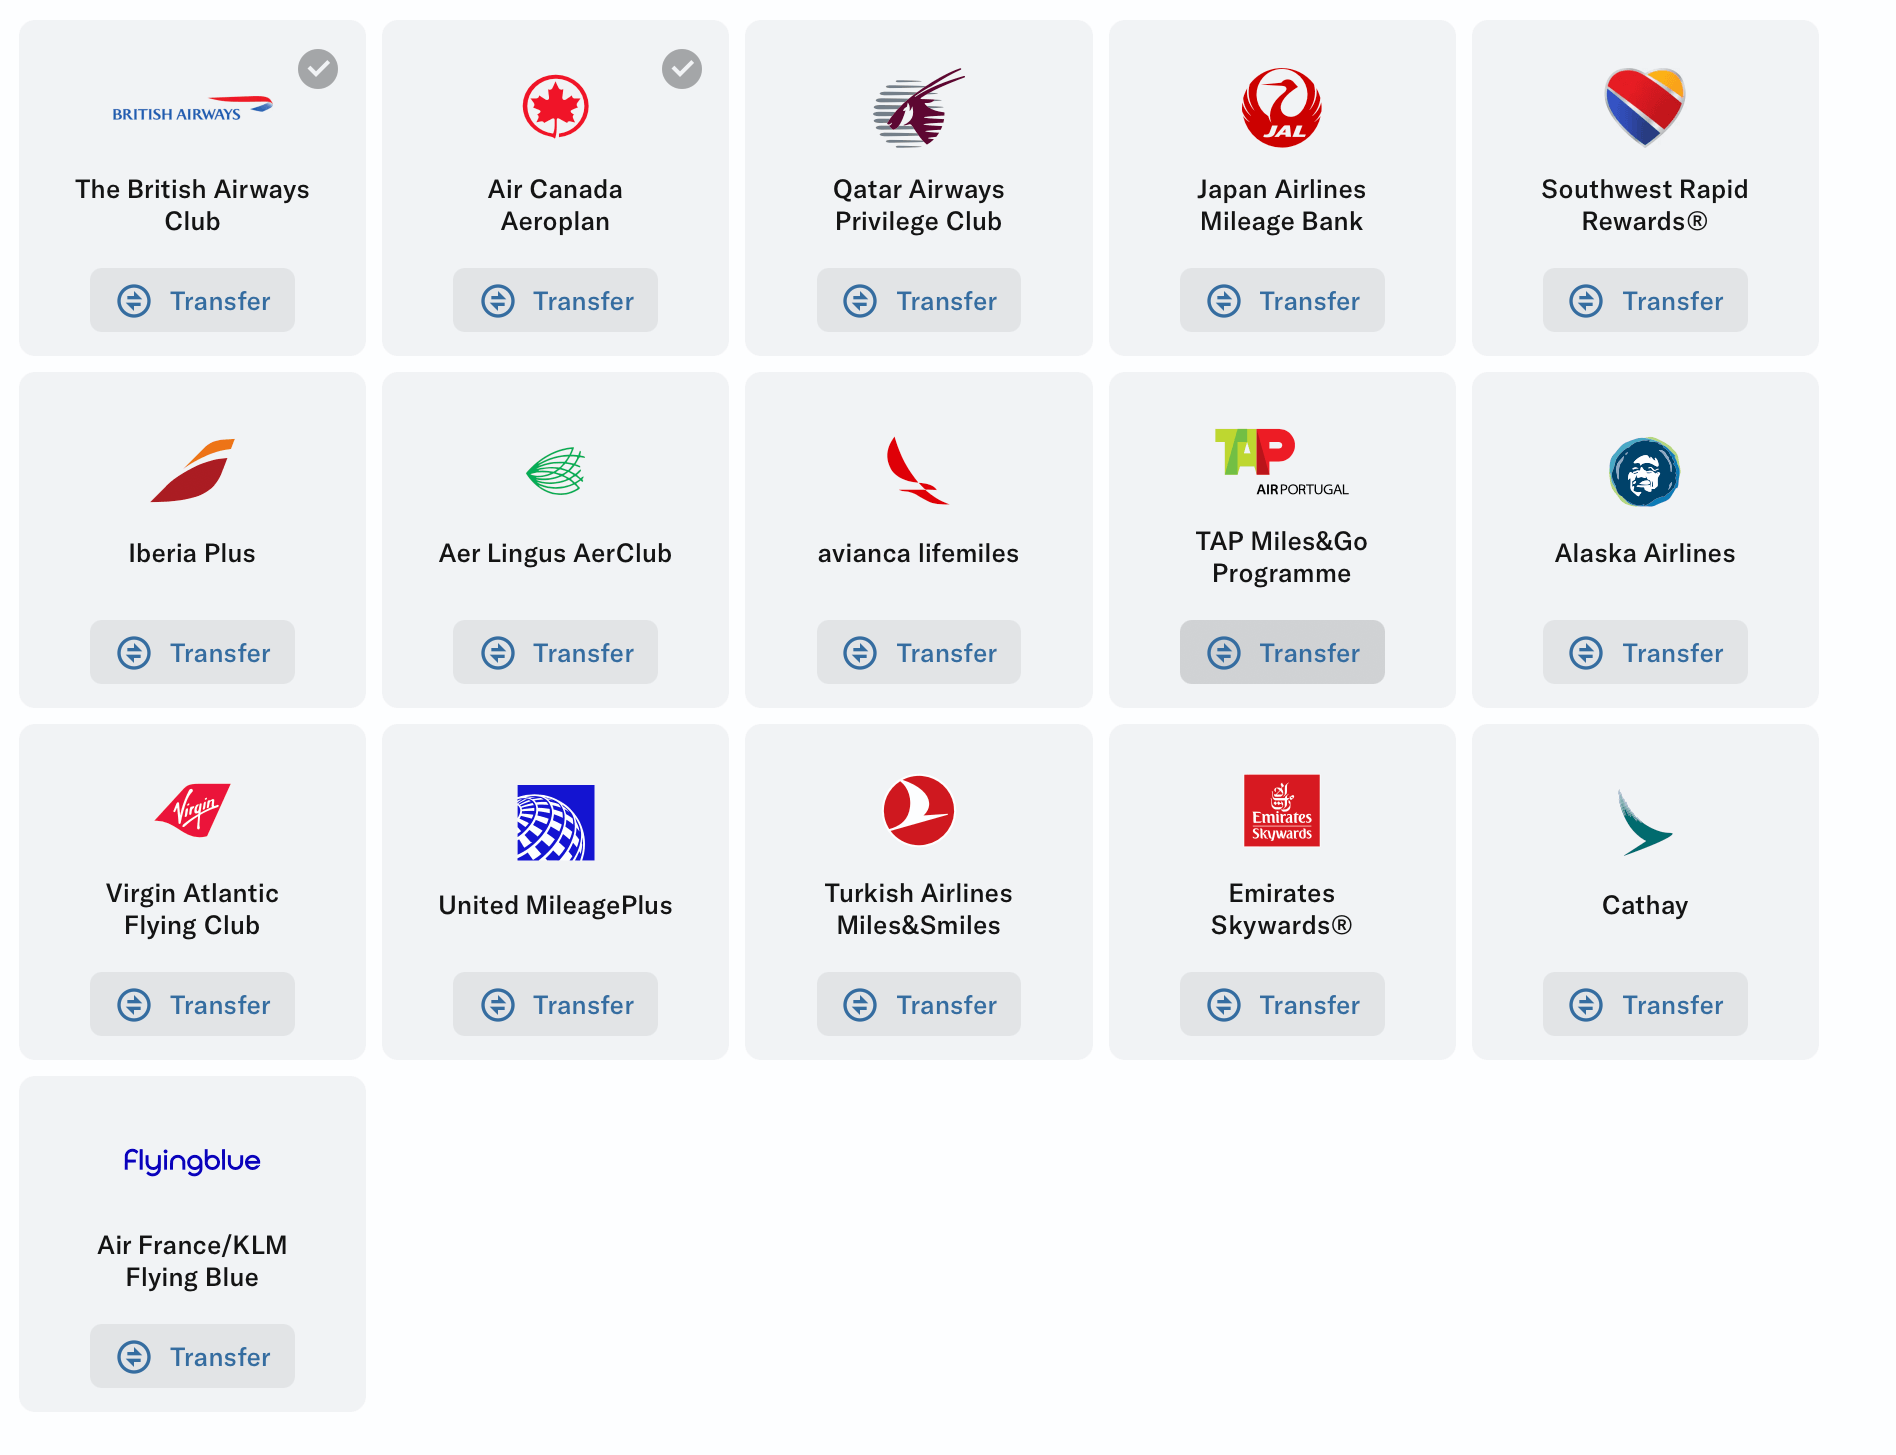This screenshot has width=1896, height=1455.
Task: Transfer to Virgin Atlantic Flying Club
Action: coord(192,1004)
